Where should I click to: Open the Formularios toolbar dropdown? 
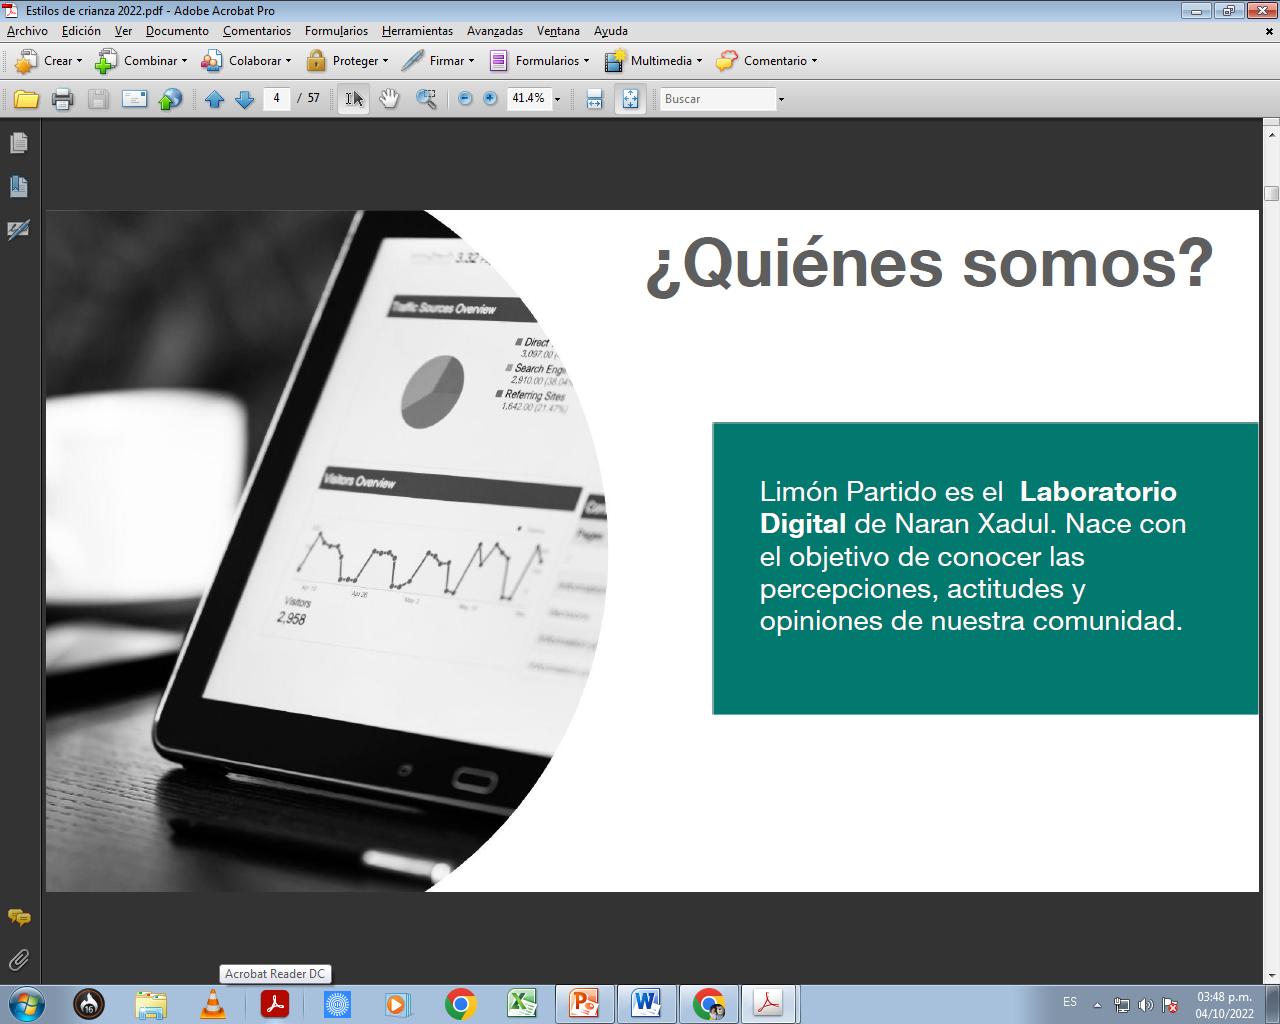click(538, 61)
